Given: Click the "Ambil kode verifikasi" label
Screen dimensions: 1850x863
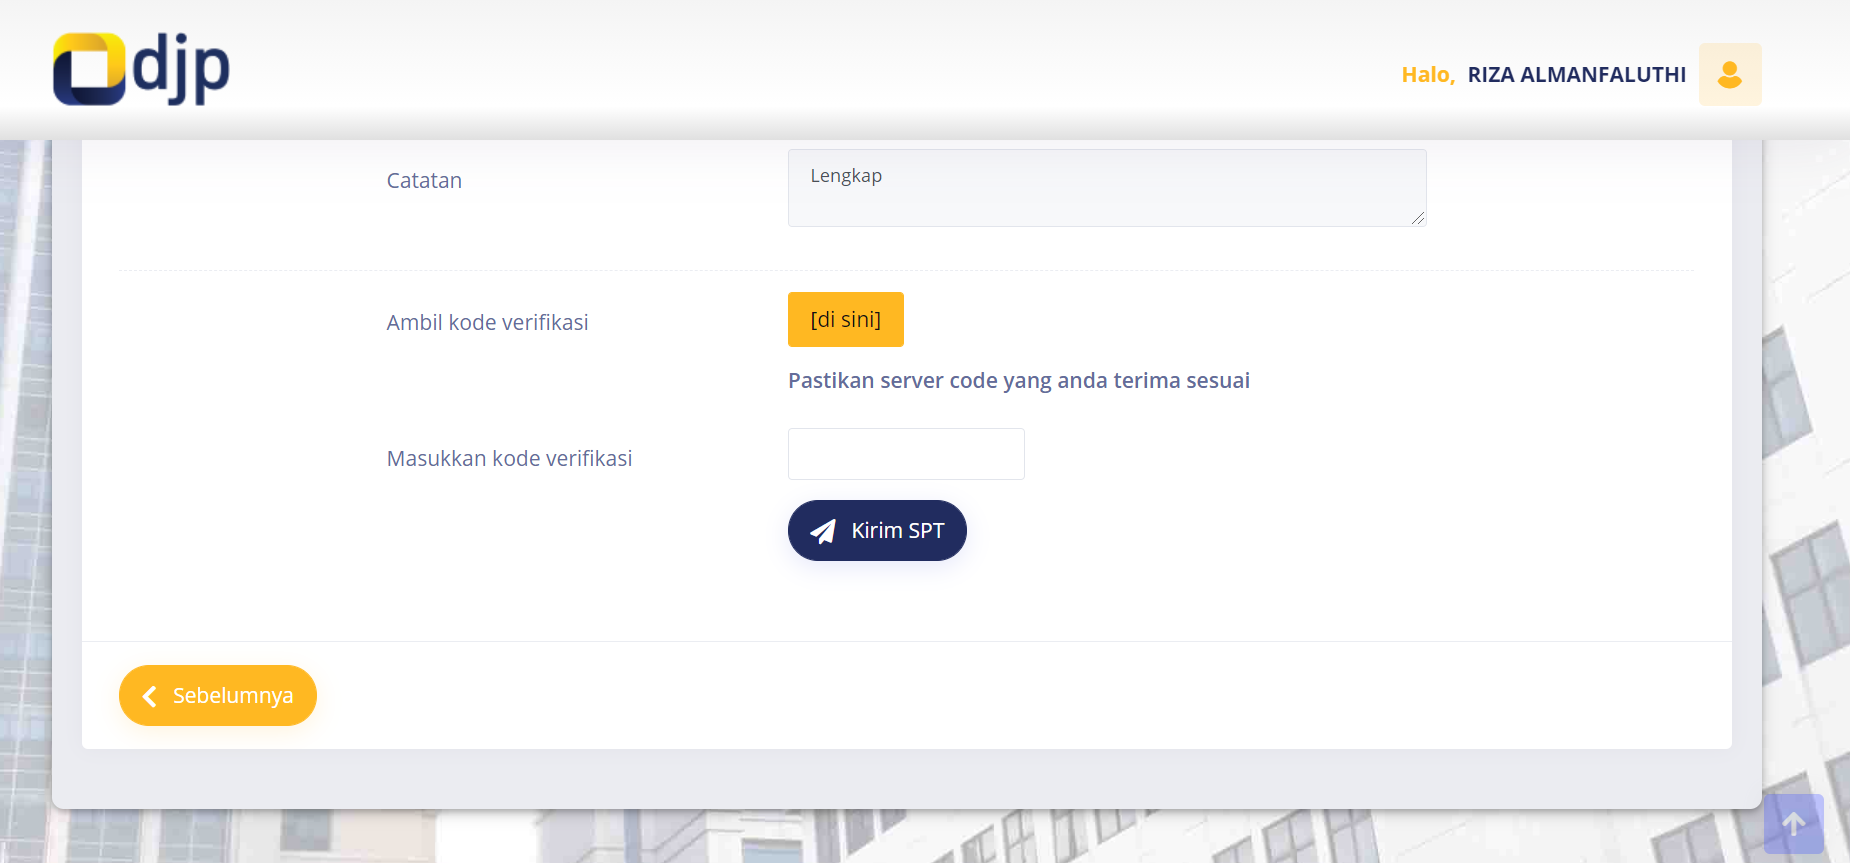Looking at the screenshot, I should (x=487, y=322).
